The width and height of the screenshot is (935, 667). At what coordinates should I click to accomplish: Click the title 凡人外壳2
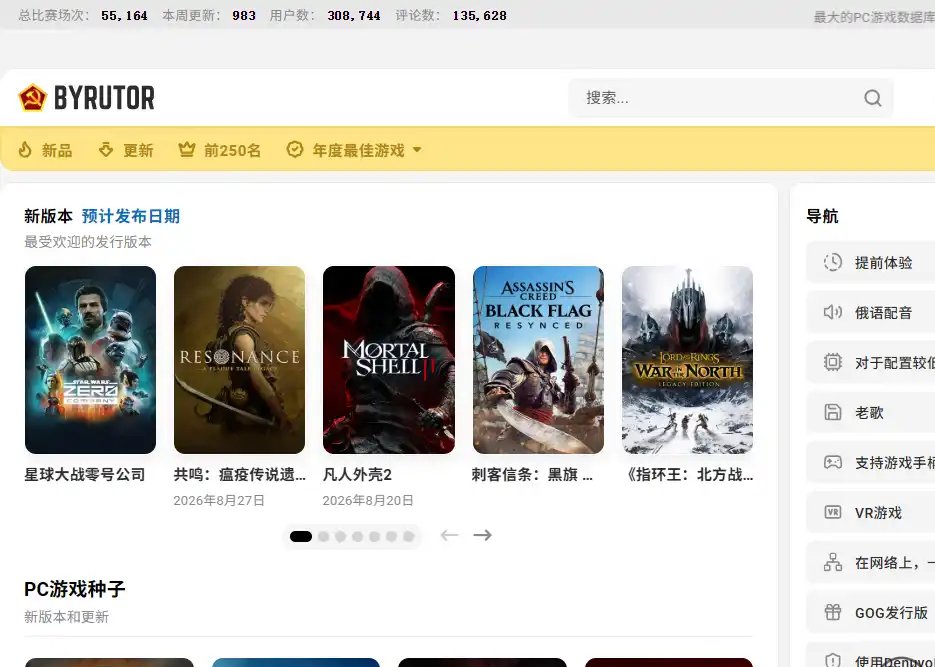click(x=357, y=474)
